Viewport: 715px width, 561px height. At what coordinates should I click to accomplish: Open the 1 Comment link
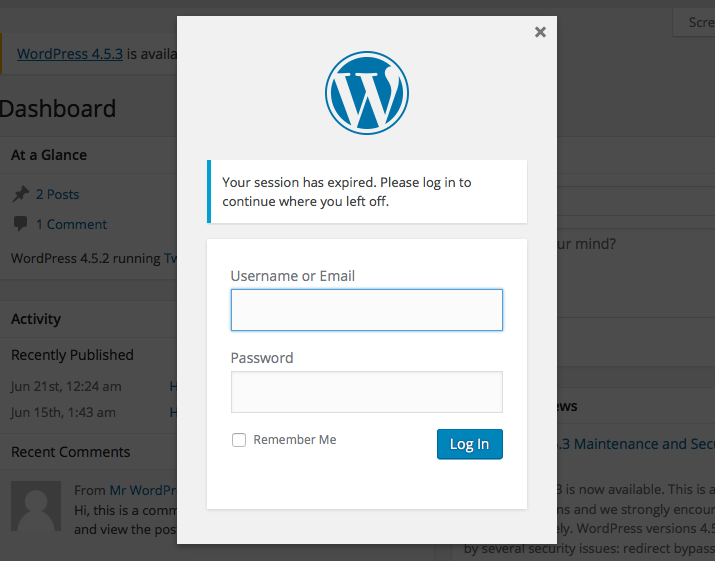(72, 224)
